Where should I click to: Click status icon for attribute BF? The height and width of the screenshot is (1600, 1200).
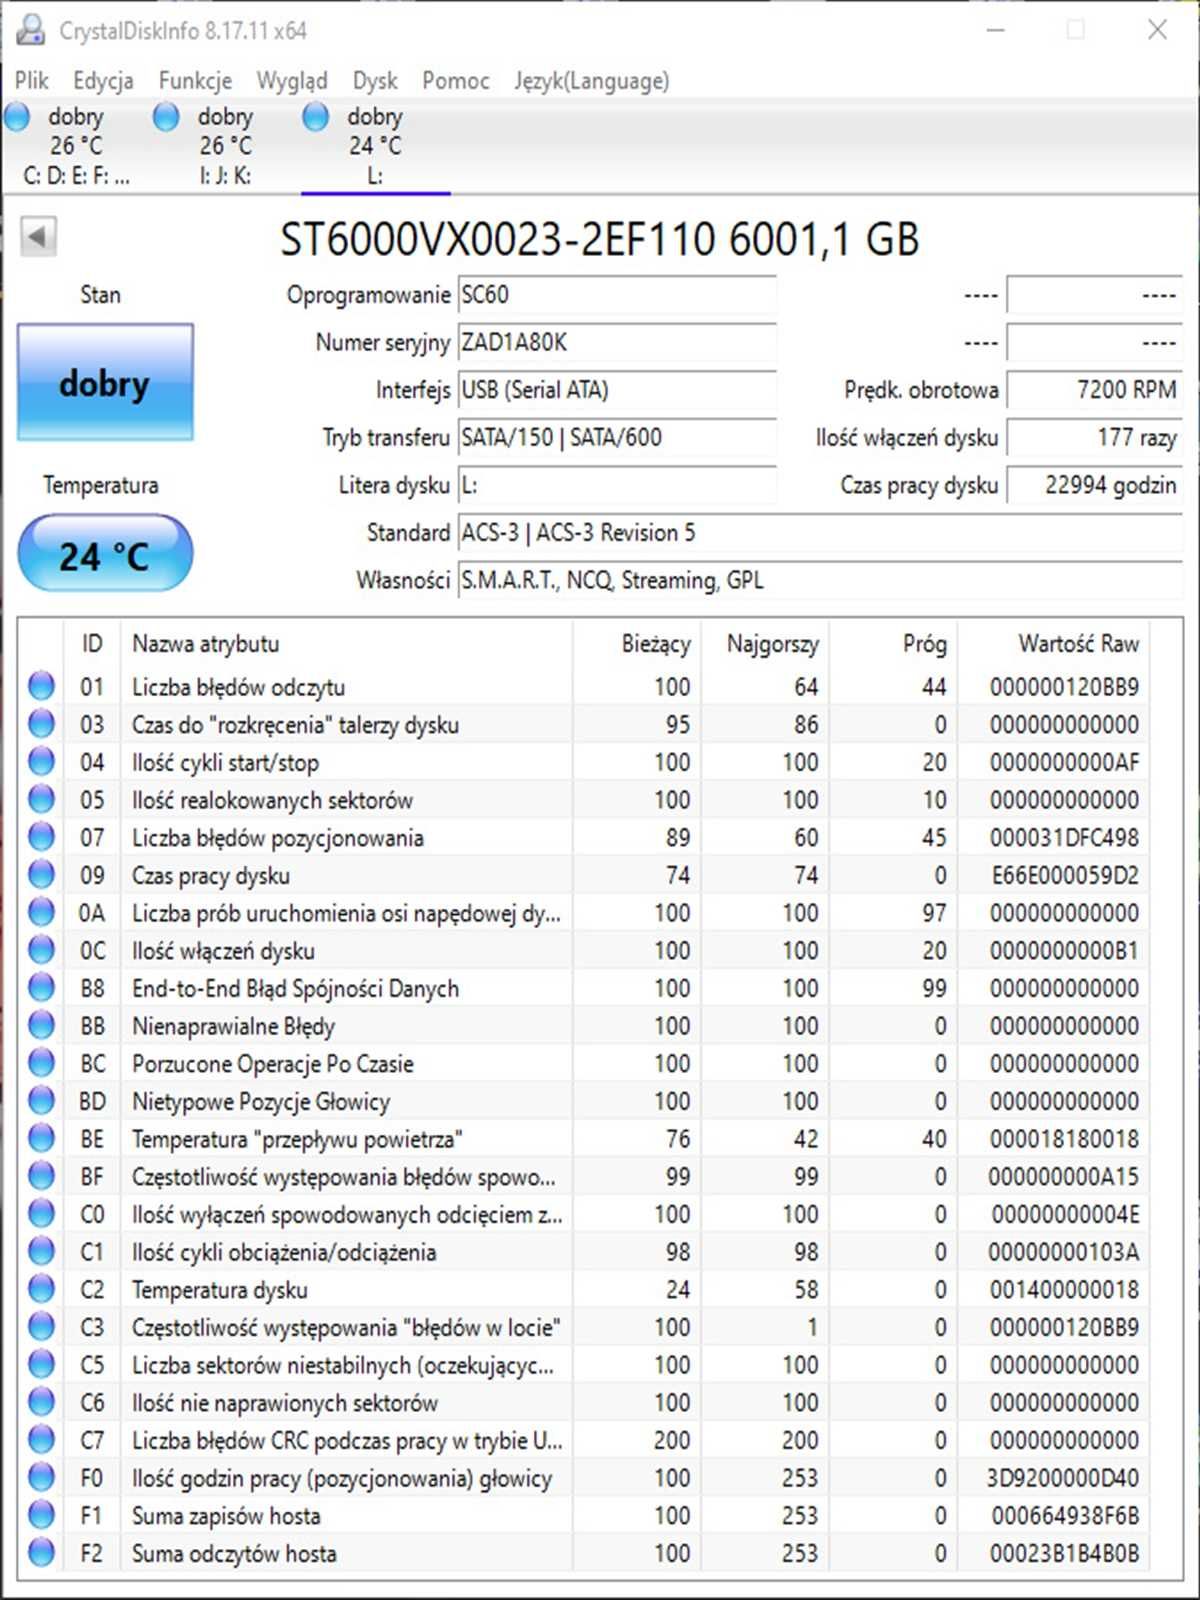[41, 1176]
